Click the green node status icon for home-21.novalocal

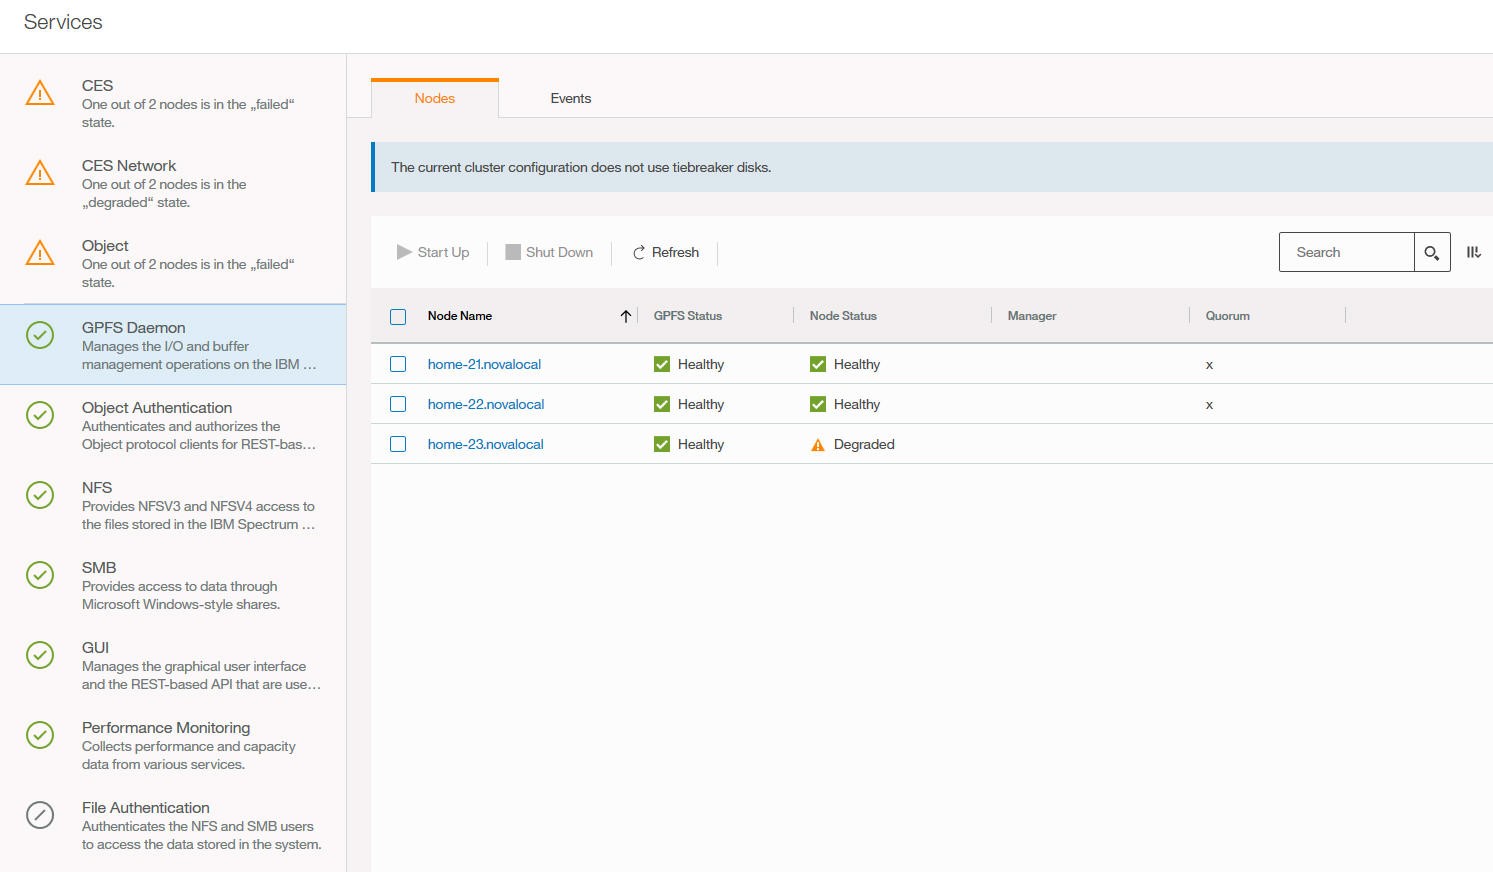[x=818, y=364]
